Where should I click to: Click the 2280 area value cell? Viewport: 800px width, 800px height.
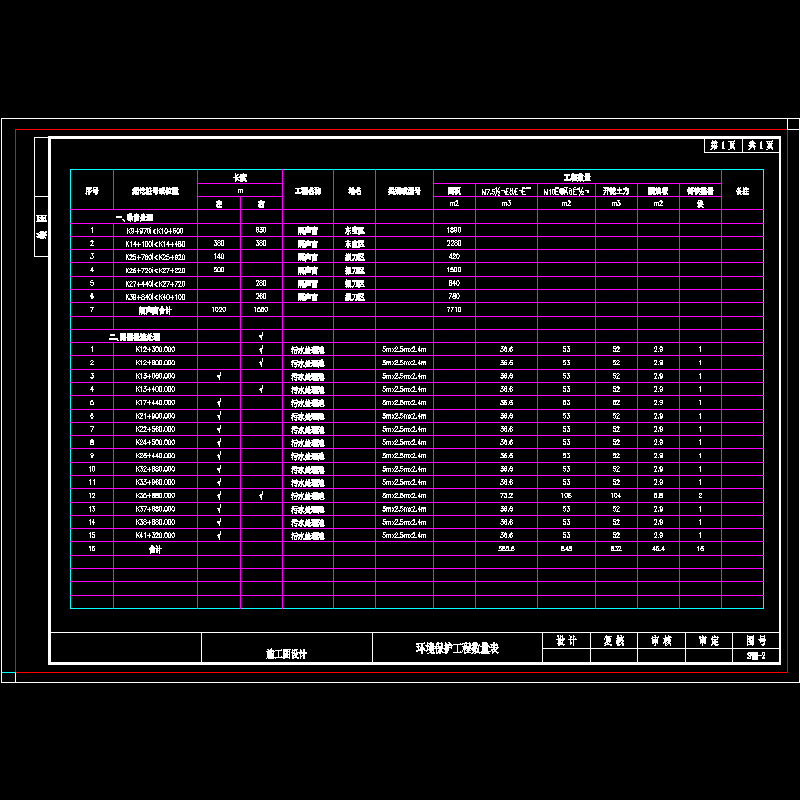453,243
